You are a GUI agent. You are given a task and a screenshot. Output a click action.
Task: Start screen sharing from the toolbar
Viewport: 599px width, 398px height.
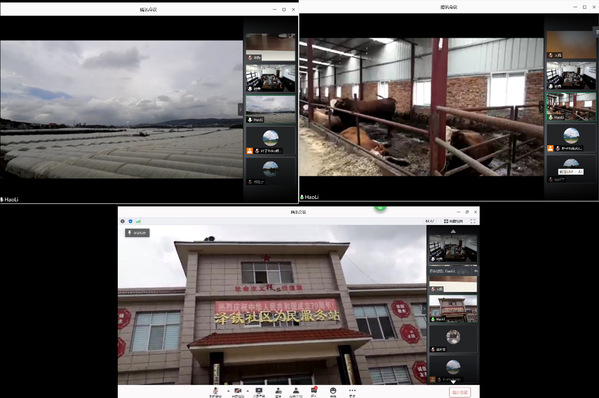point(259,392)
